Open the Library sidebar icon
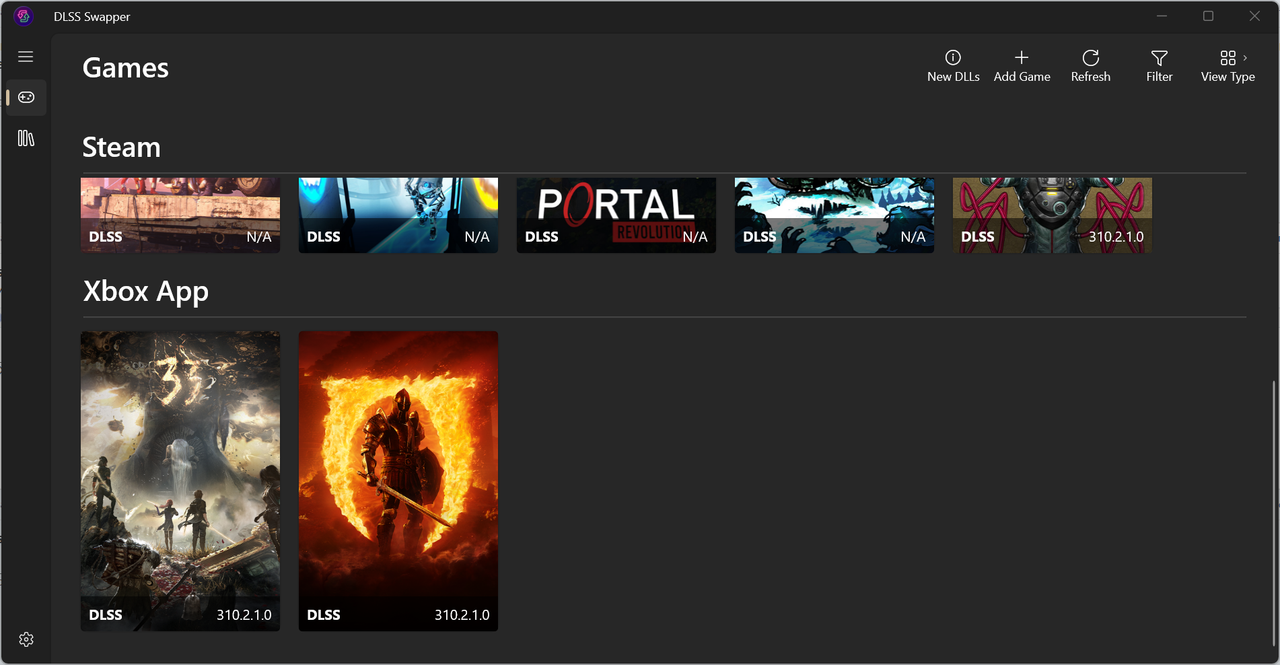The width and height of the screenshot is (1280, 665). click(x=26, y=138)
